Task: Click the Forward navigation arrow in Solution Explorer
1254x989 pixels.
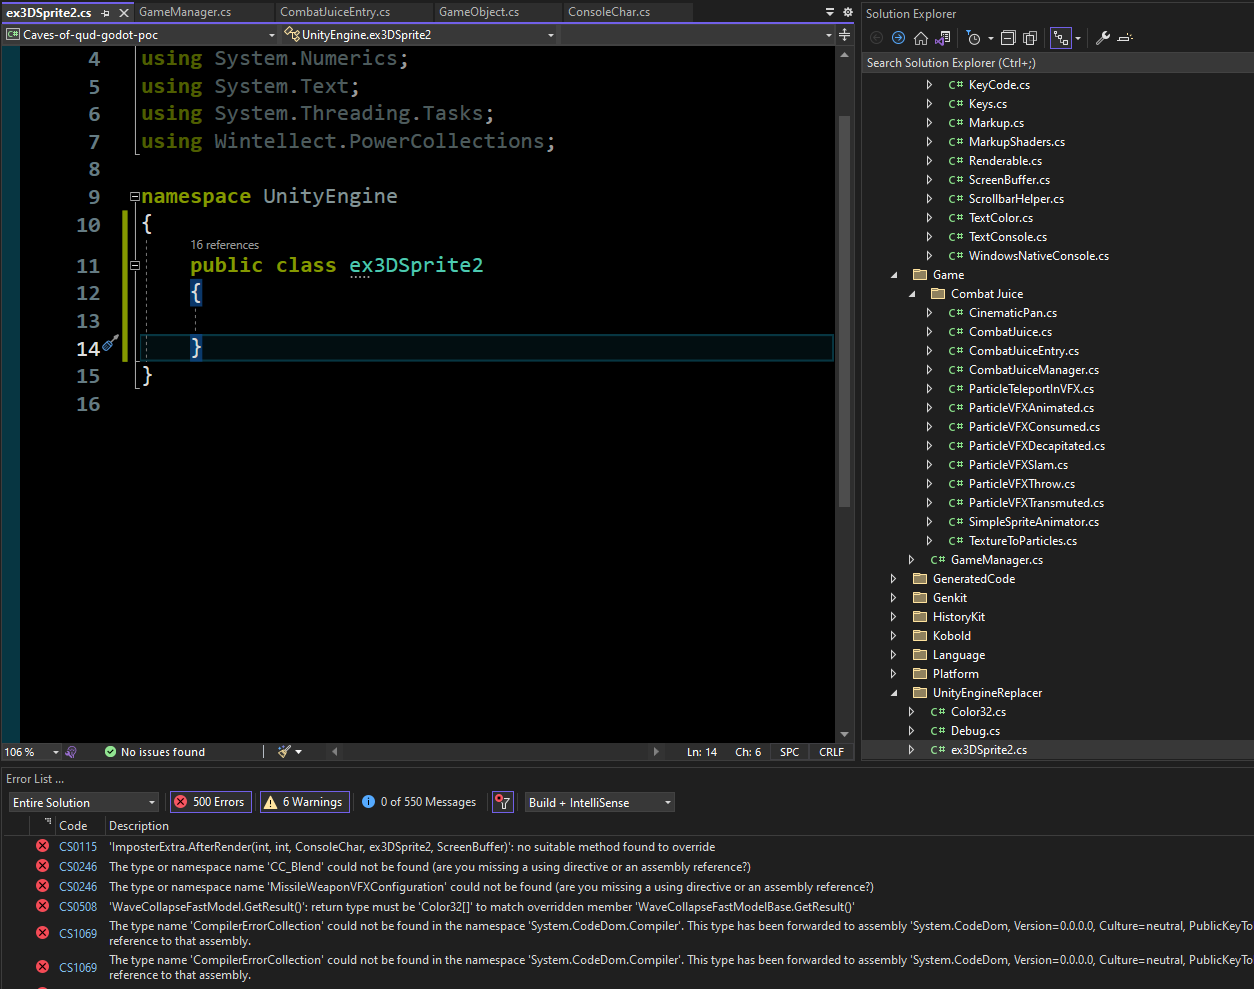Action: click(898, 38)
